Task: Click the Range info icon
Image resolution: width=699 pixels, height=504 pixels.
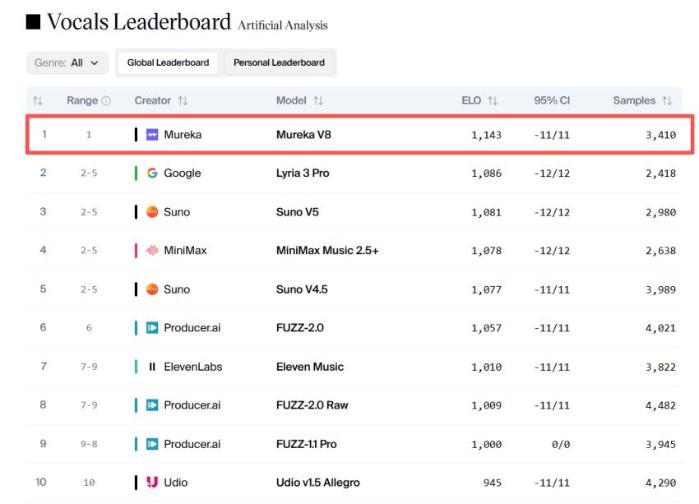Action: [x=106, y=101]
